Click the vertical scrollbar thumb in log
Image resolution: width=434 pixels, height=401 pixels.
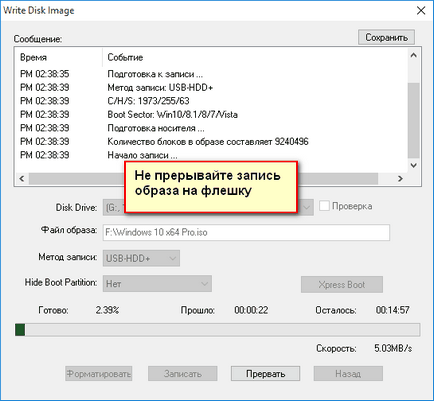(x=414, y=120)
